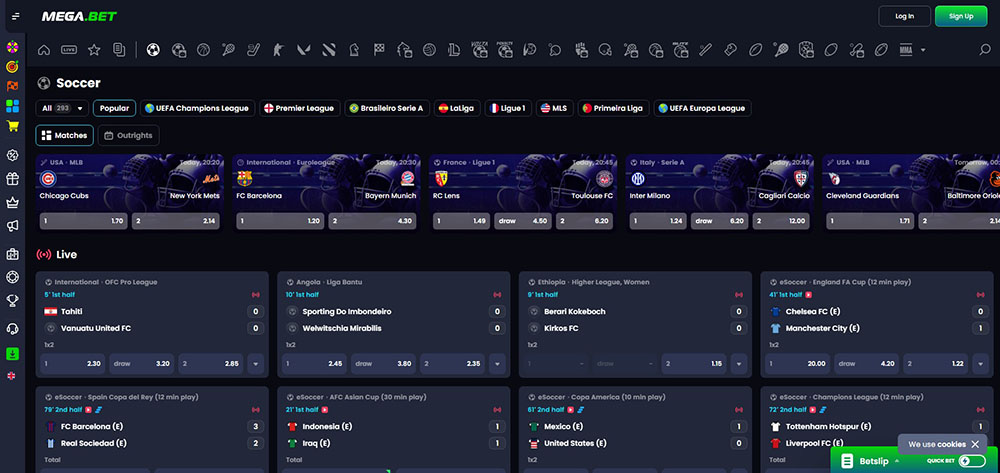Click the Log In button
Screen dimensions: 1000x473
pyautogui.click(x=904, y=16)
